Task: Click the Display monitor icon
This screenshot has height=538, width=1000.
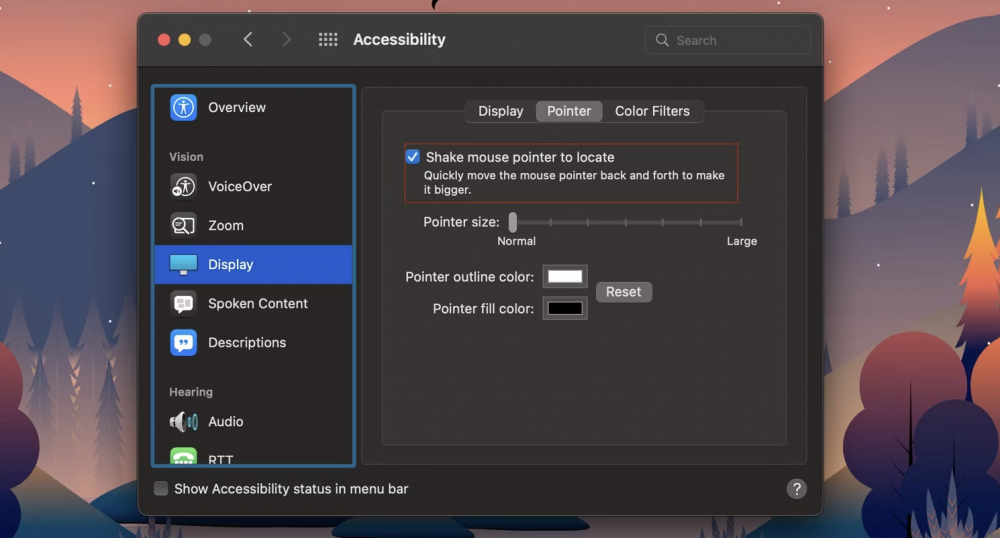Action: click(x=183, y=265)
